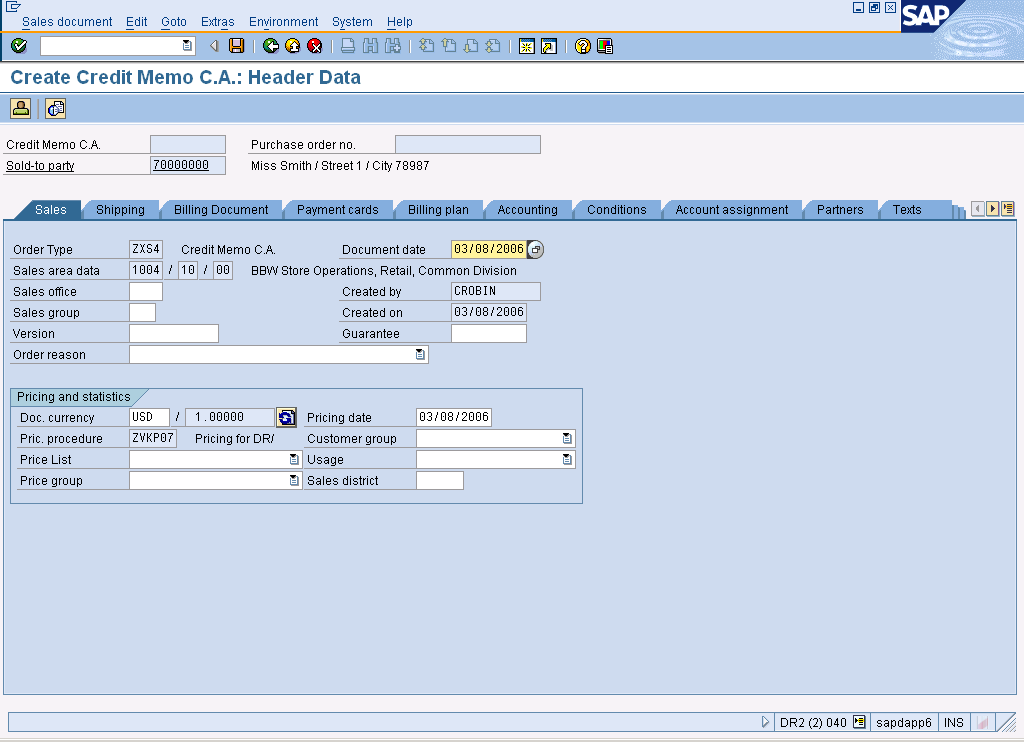Click the Sales district input field
Image resolution: width=1024 pixels, height=742 pixels.
coord(440,480)
